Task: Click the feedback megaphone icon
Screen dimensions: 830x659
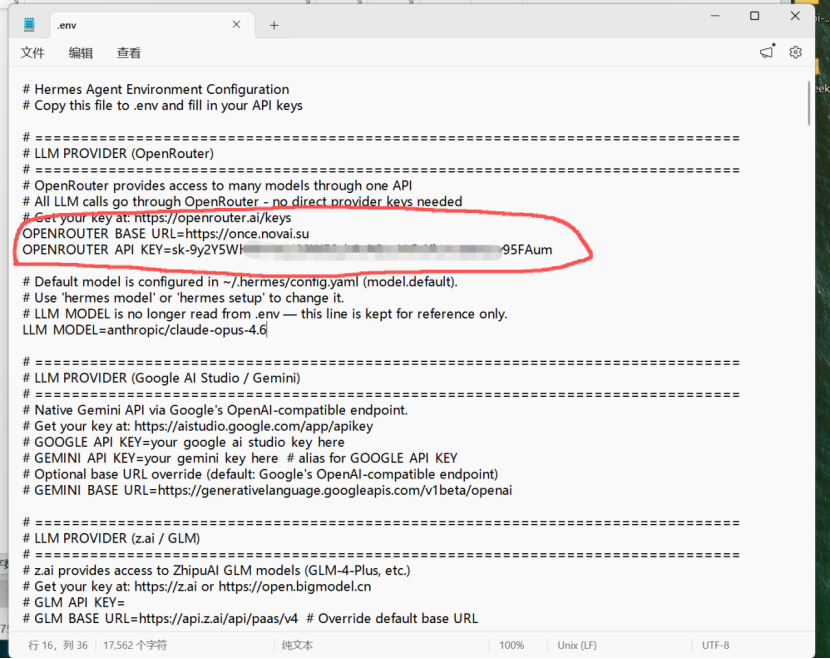Action: (x=765, y=52)
